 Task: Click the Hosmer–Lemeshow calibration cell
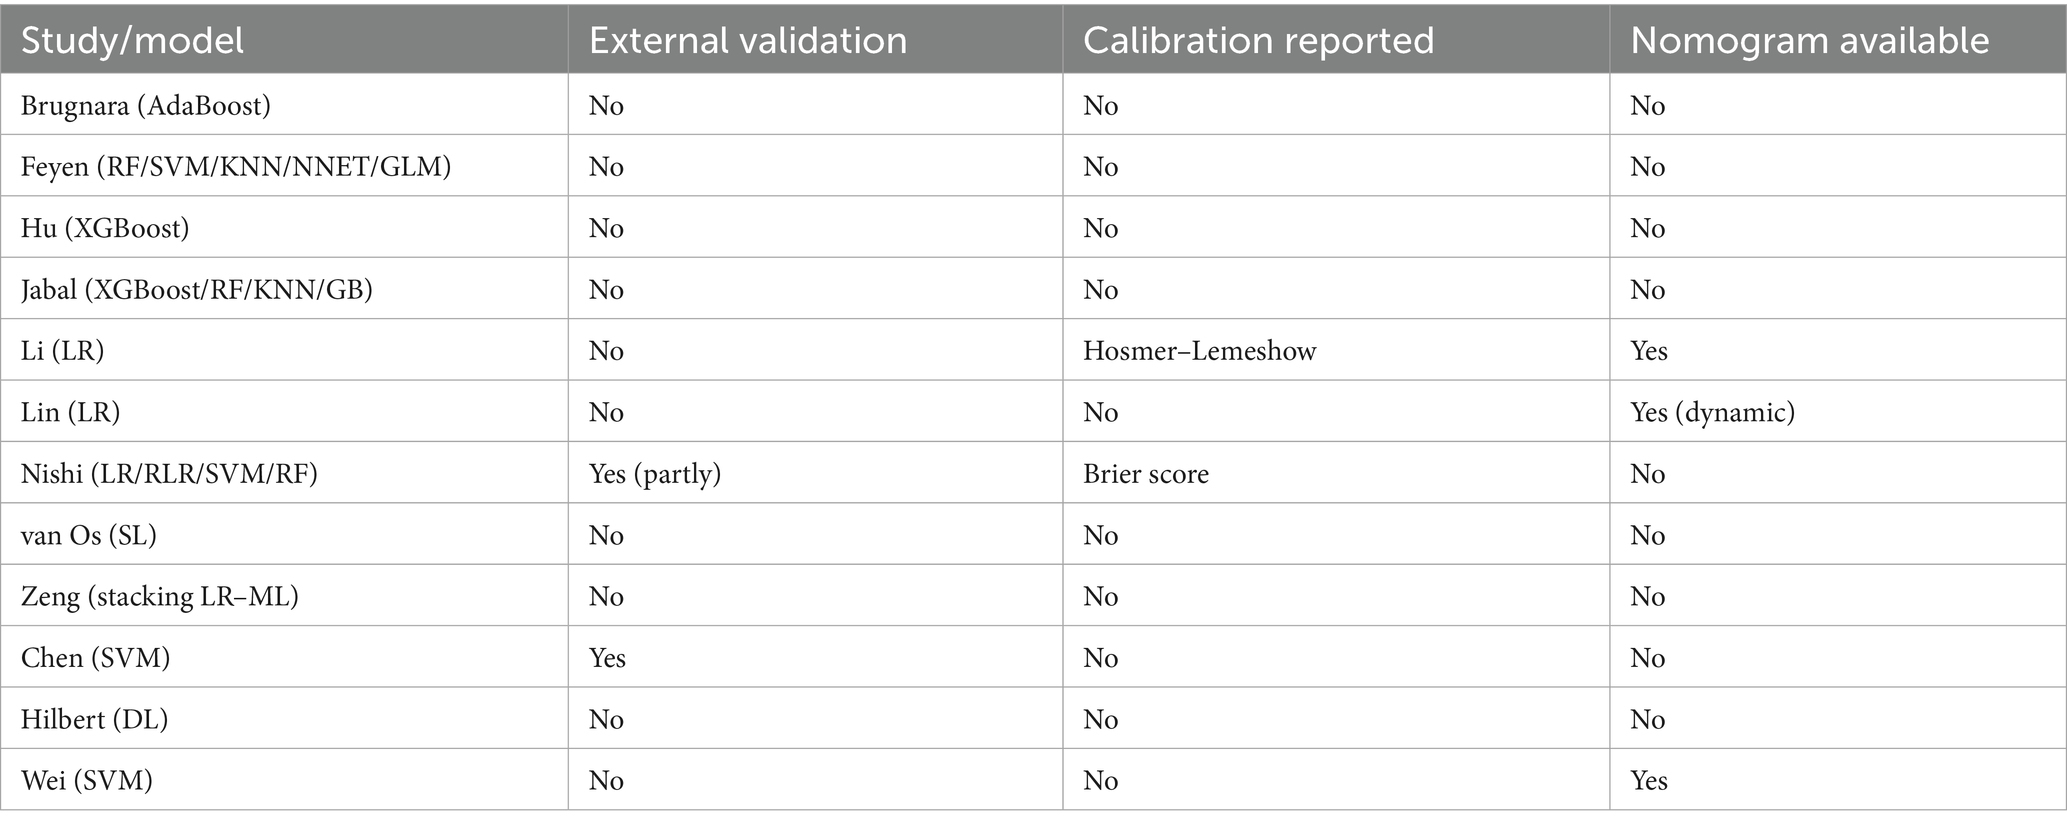point(1199,351)
